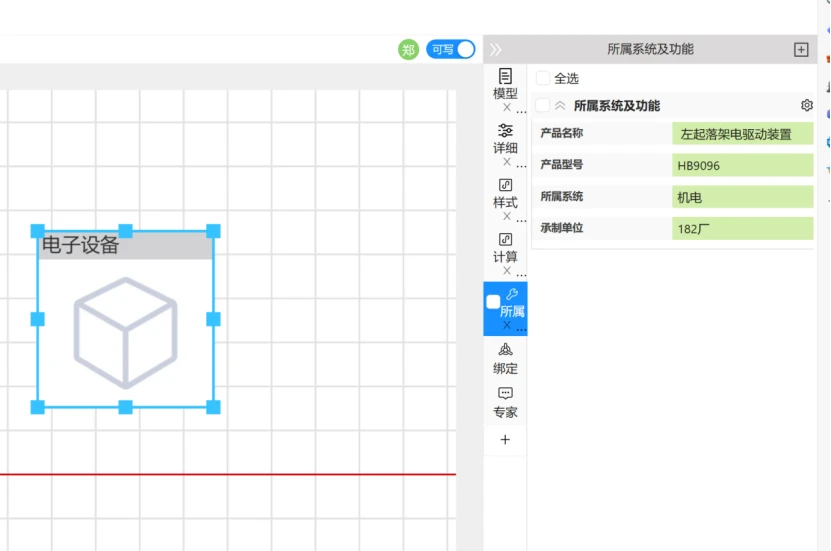Close the 所属 tab with its X
This screenshot has width=831, height=551.
pyautogui.click(x=507, y=325)
